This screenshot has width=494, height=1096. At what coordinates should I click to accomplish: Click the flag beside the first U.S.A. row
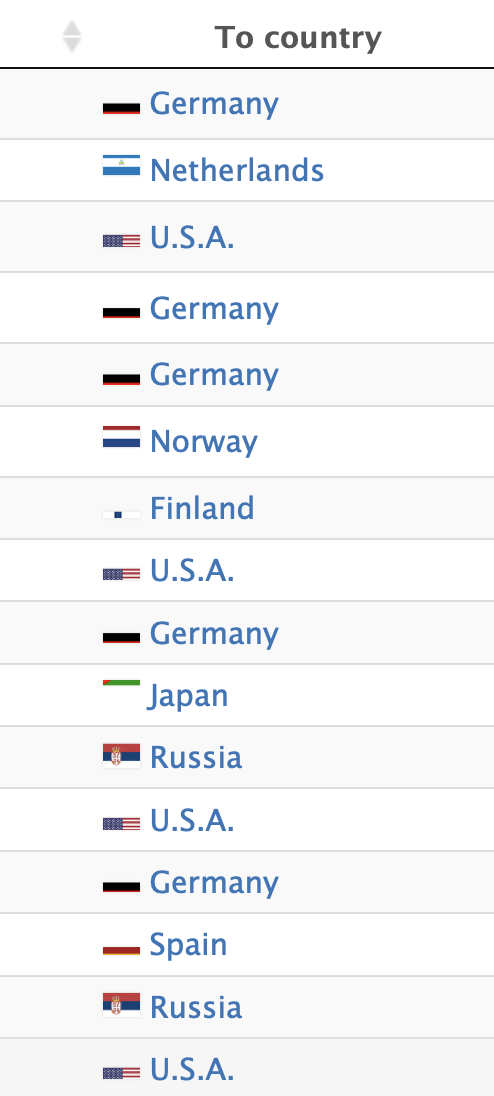point(122,241)
